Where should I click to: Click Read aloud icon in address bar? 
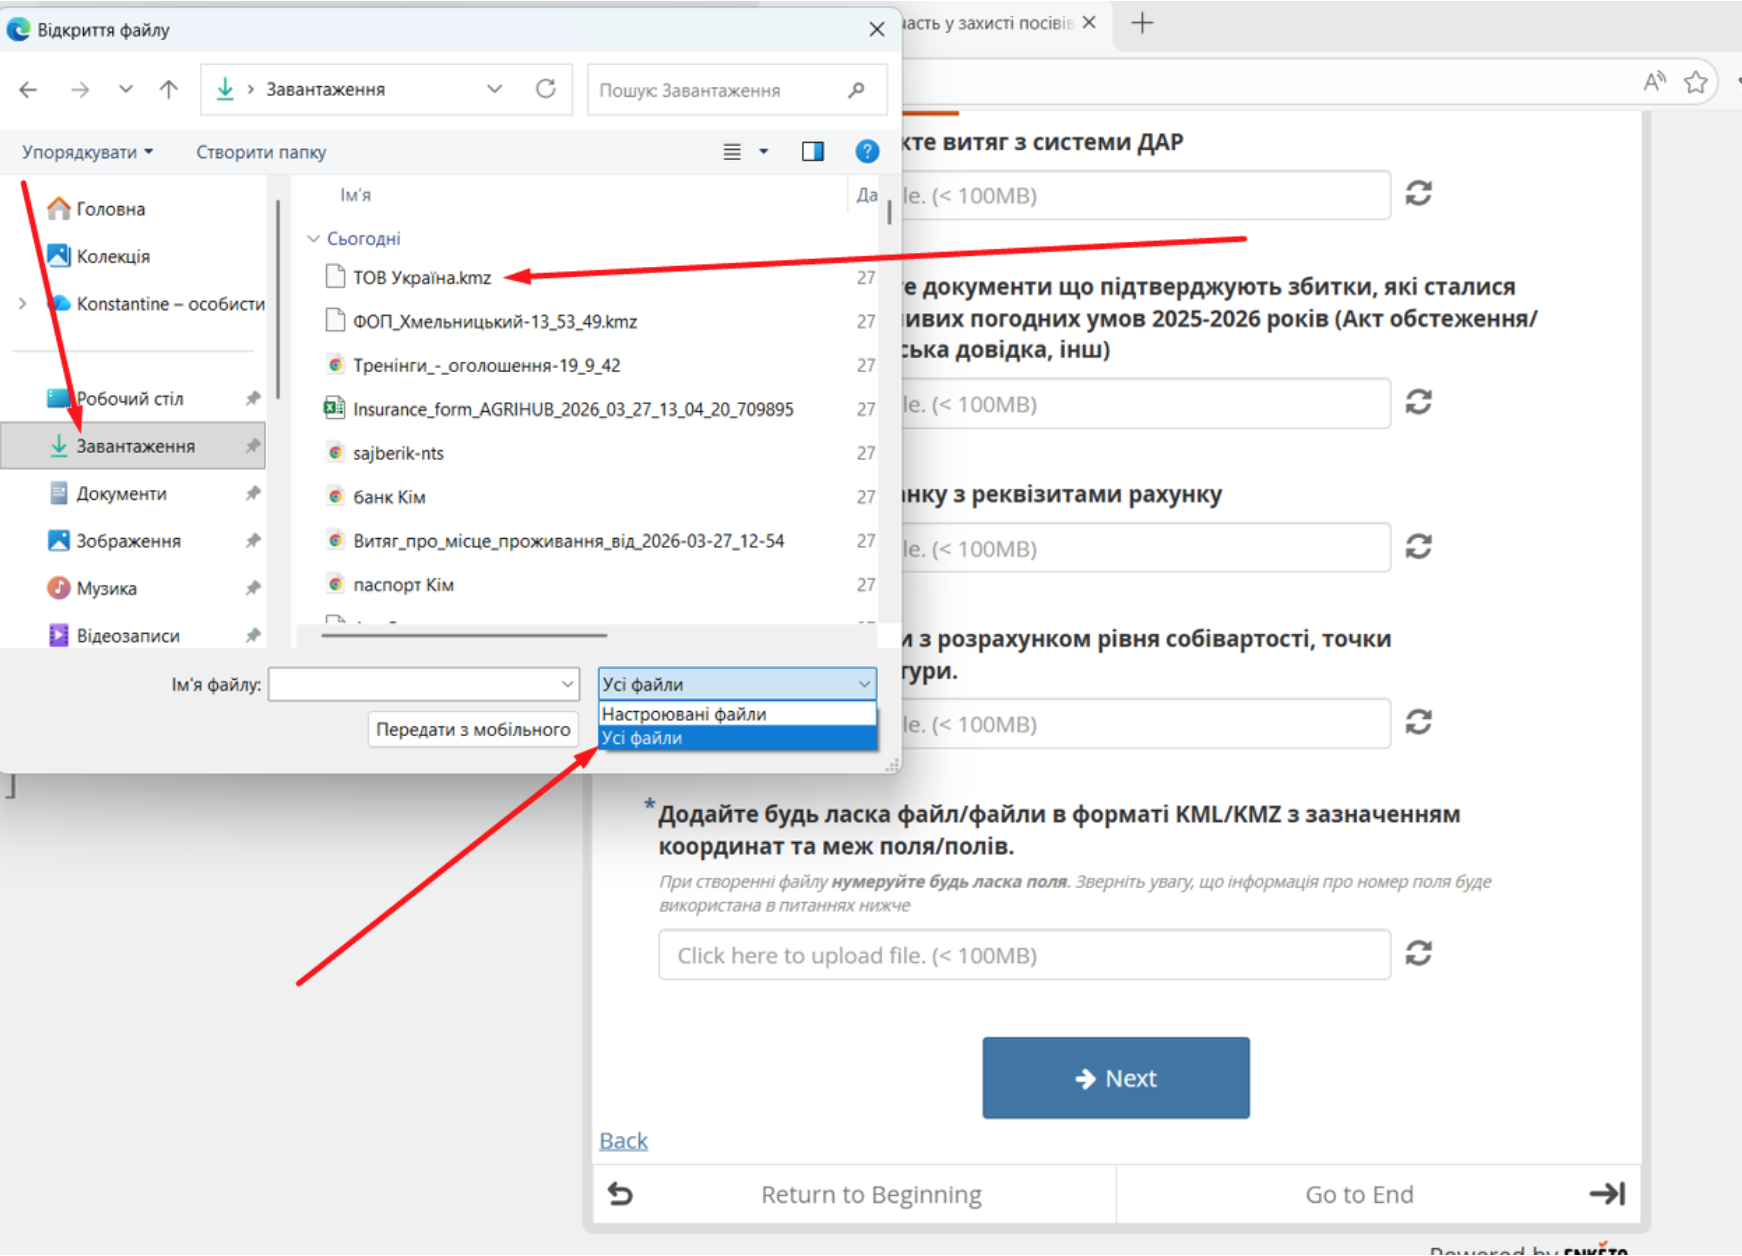coord(1654,82)
